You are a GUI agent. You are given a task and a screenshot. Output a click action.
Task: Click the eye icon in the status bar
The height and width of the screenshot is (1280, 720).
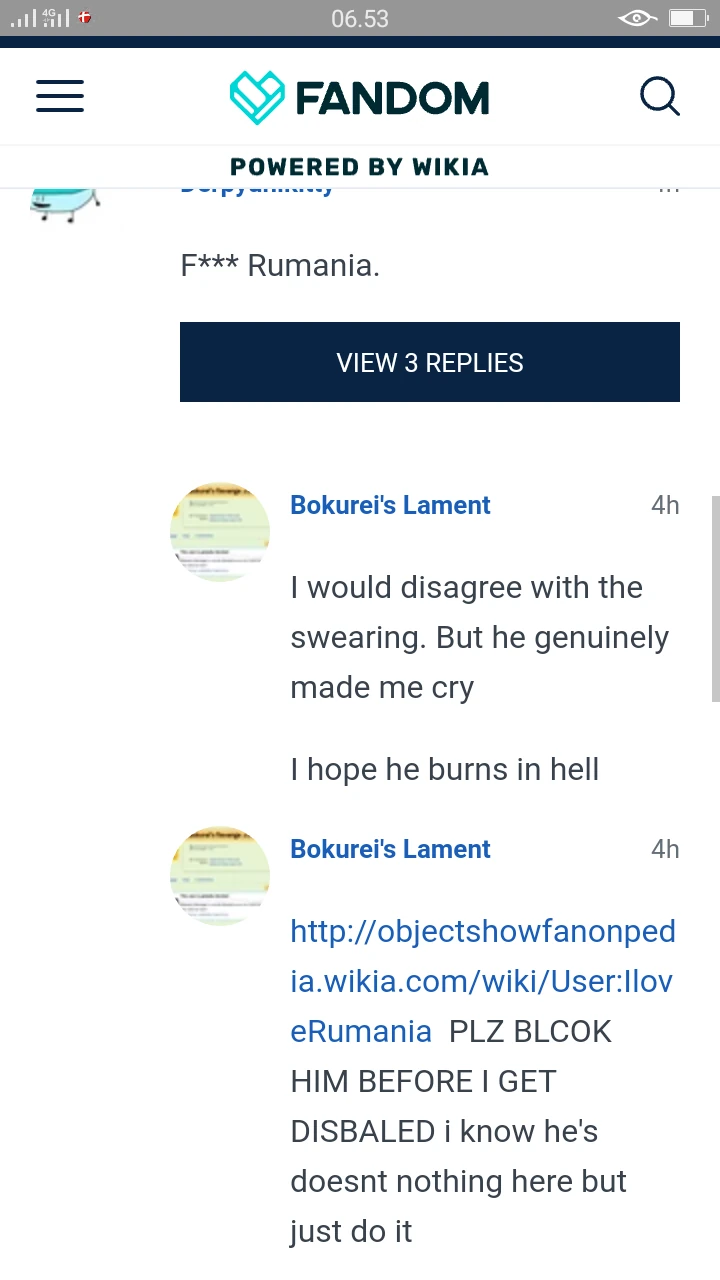(x=637, y=17)
